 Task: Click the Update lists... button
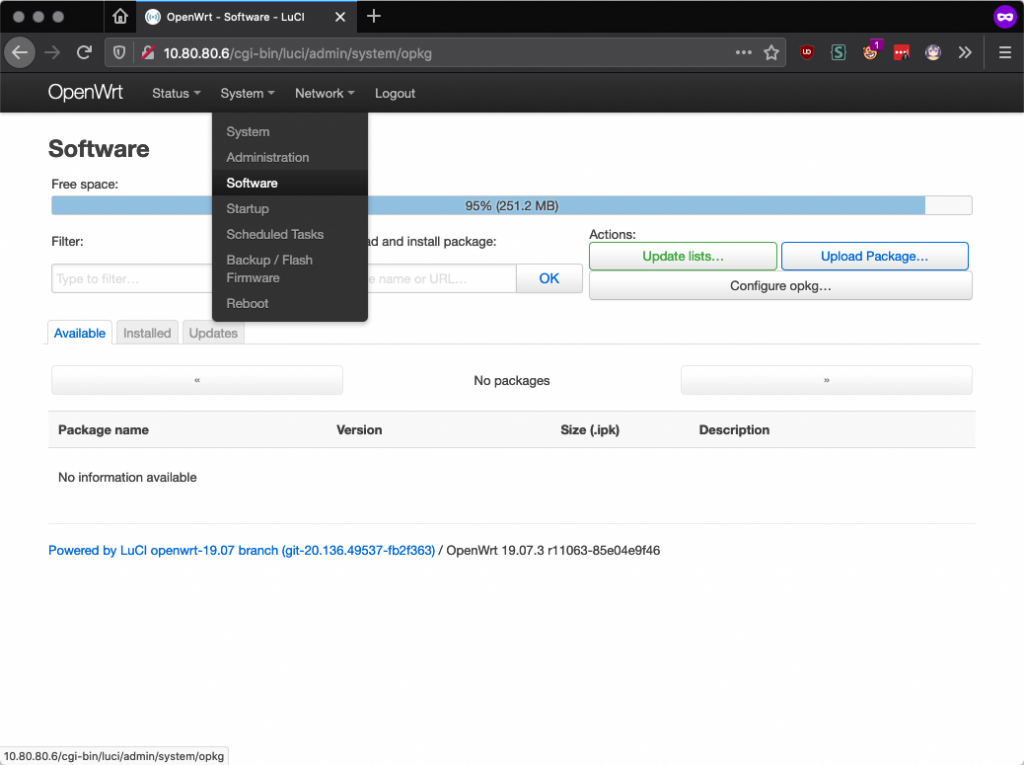click(x=682, y=256)
